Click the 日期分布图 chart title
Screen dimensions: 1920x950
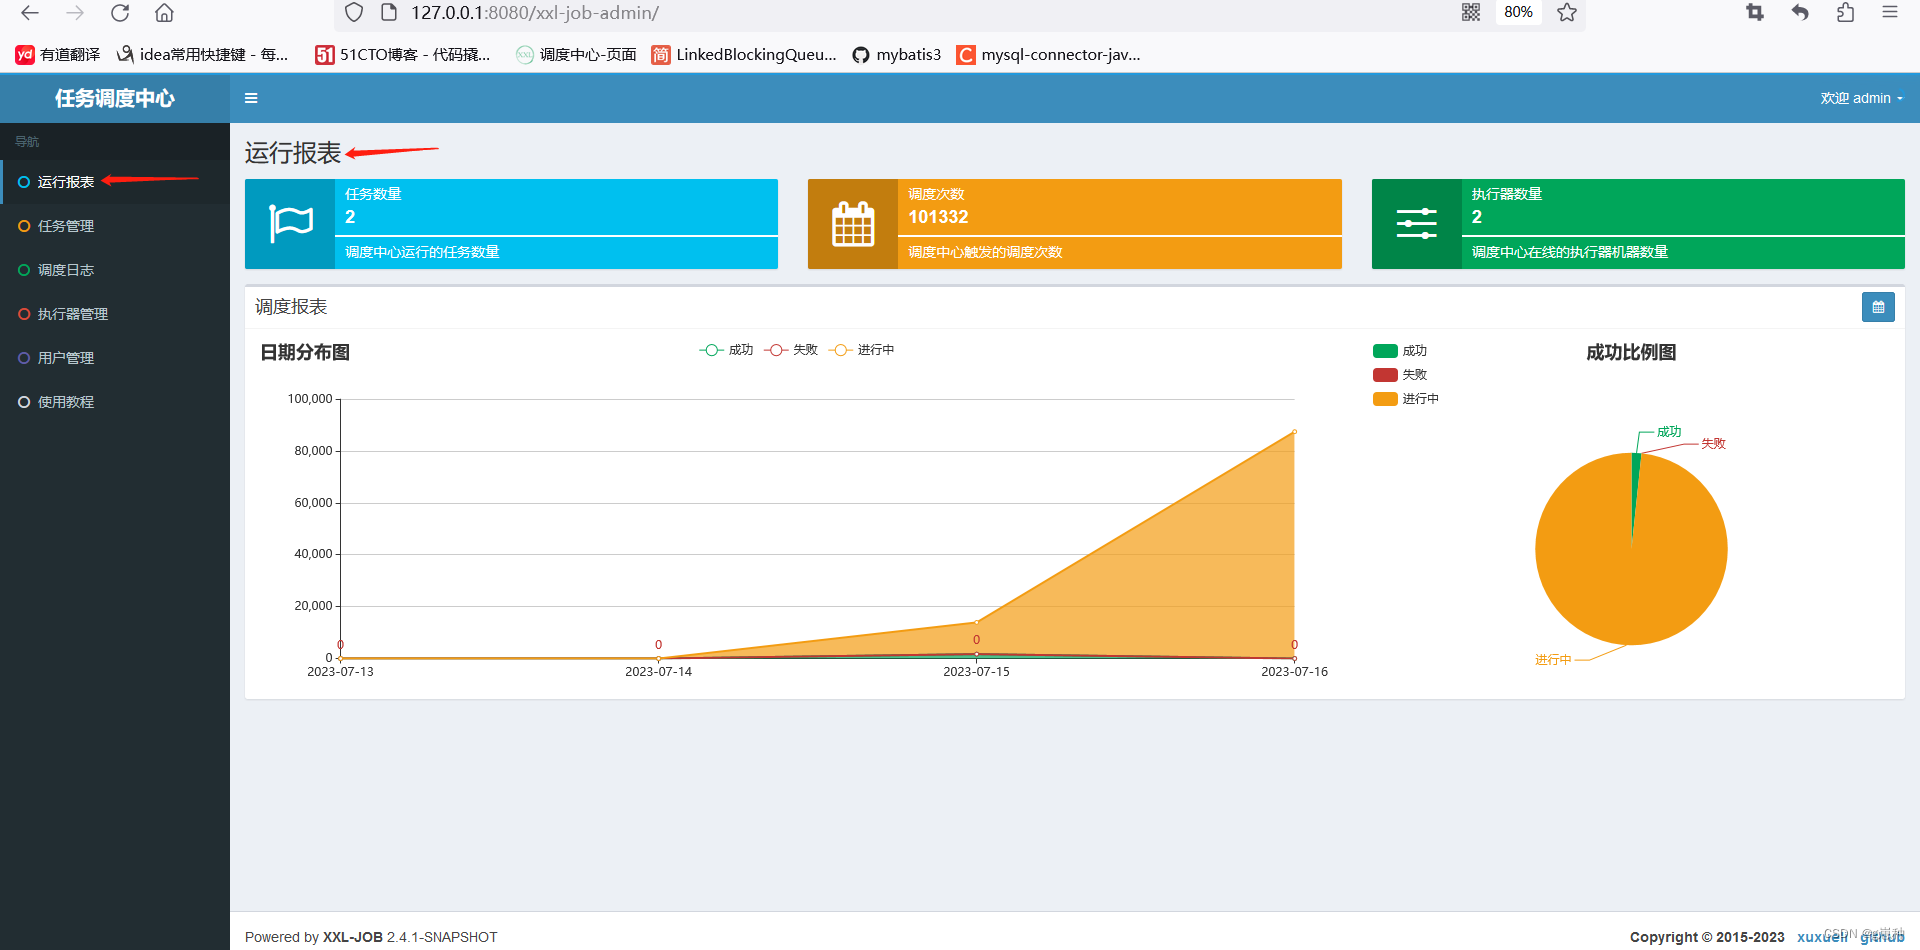pyautogui.click(x=305, y=352)
